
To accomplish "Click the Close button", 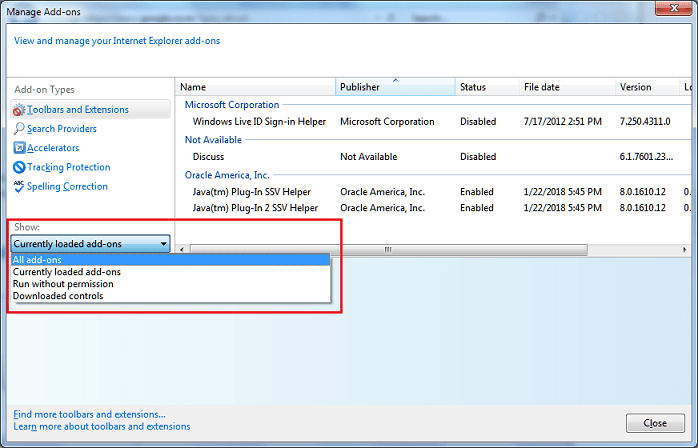I will (655, 423).
